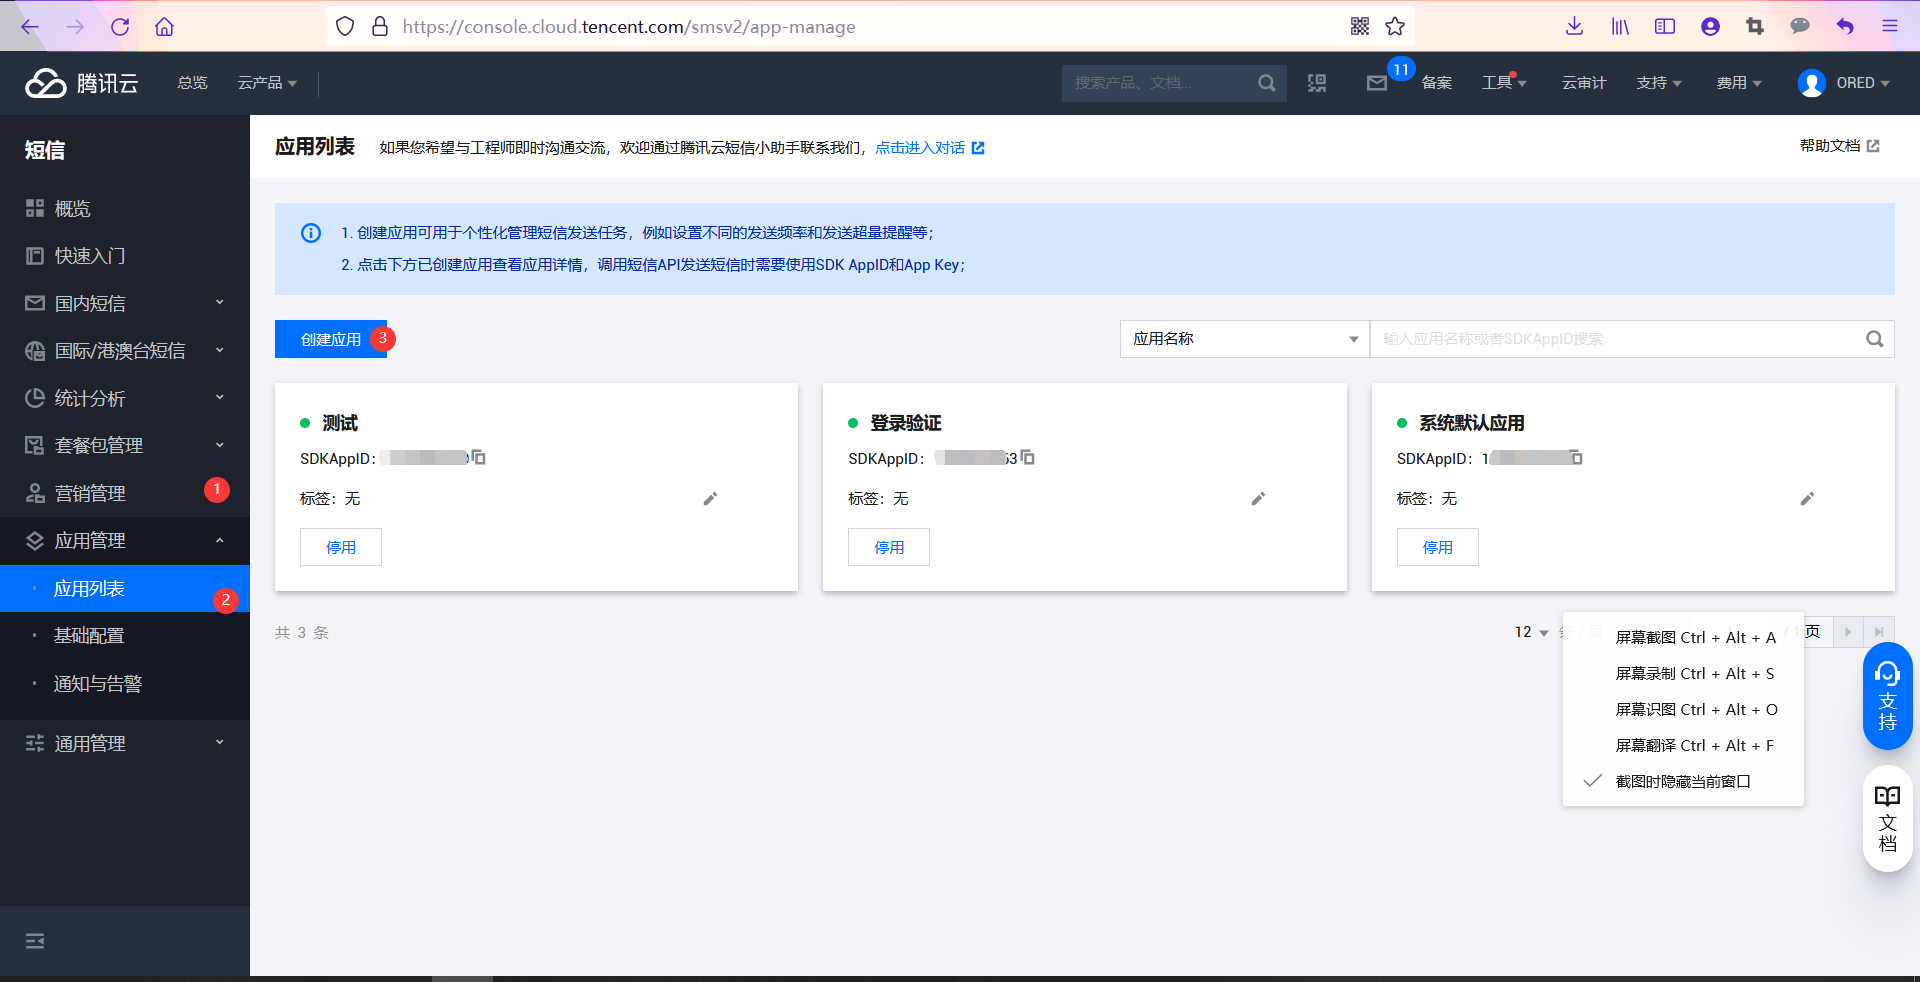Open the 帮助文档 link

coord(1839,146)
